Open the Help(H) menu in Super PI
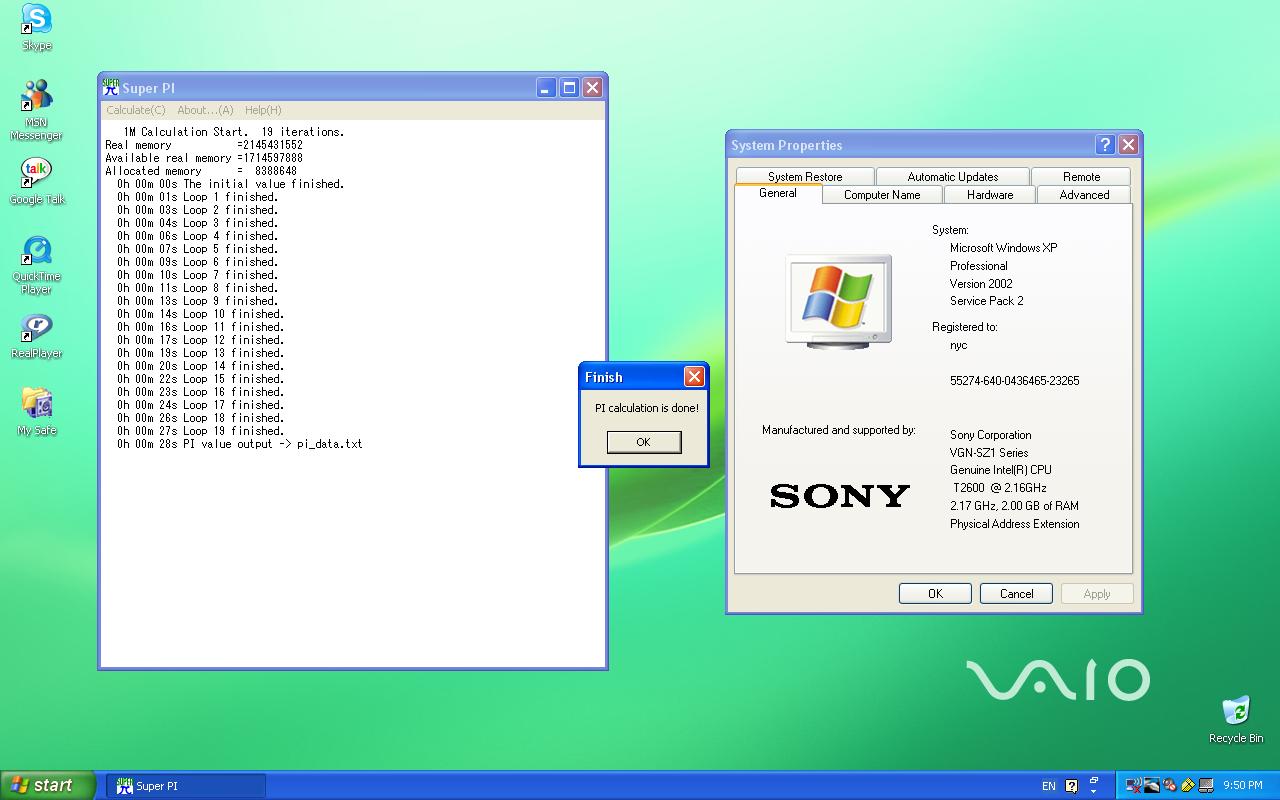 [263, 110]
